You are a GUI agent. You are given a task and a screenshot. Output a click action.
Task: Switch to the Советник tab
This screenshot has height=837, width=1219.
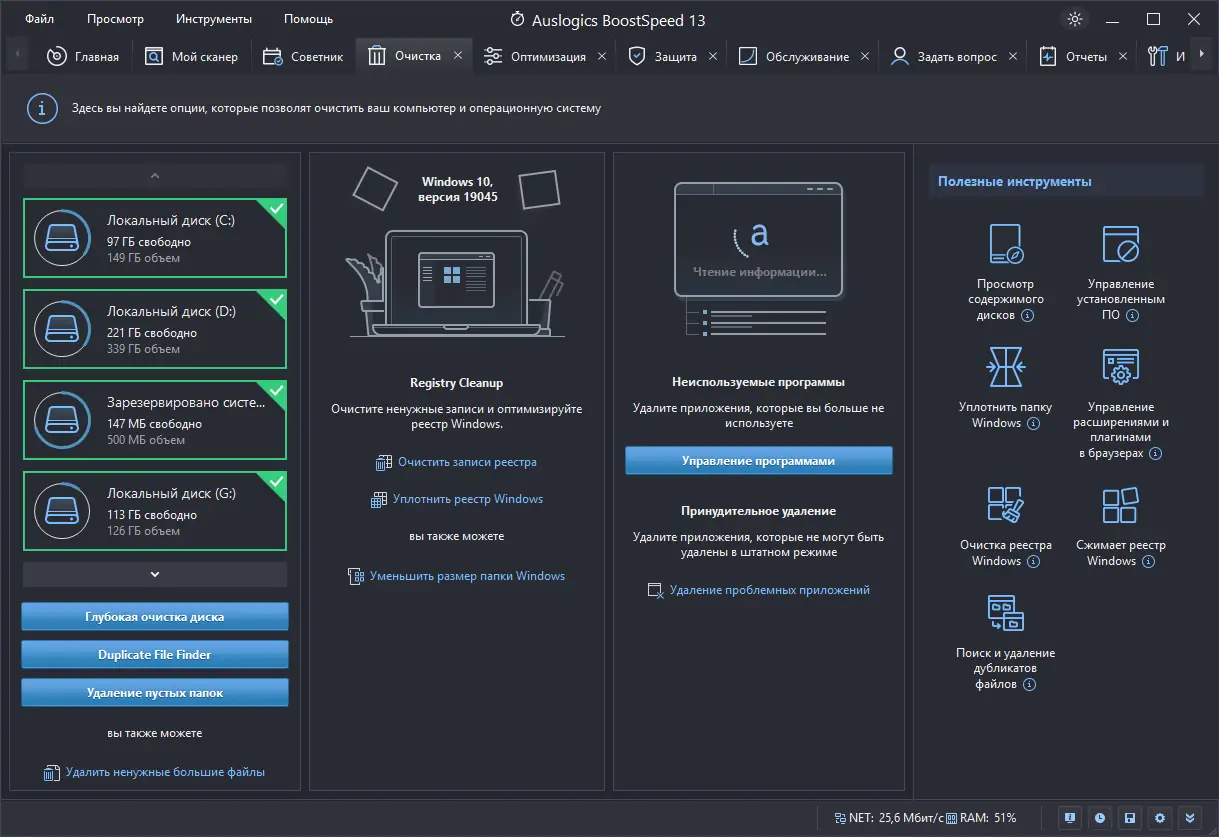(x=303, y=57)
